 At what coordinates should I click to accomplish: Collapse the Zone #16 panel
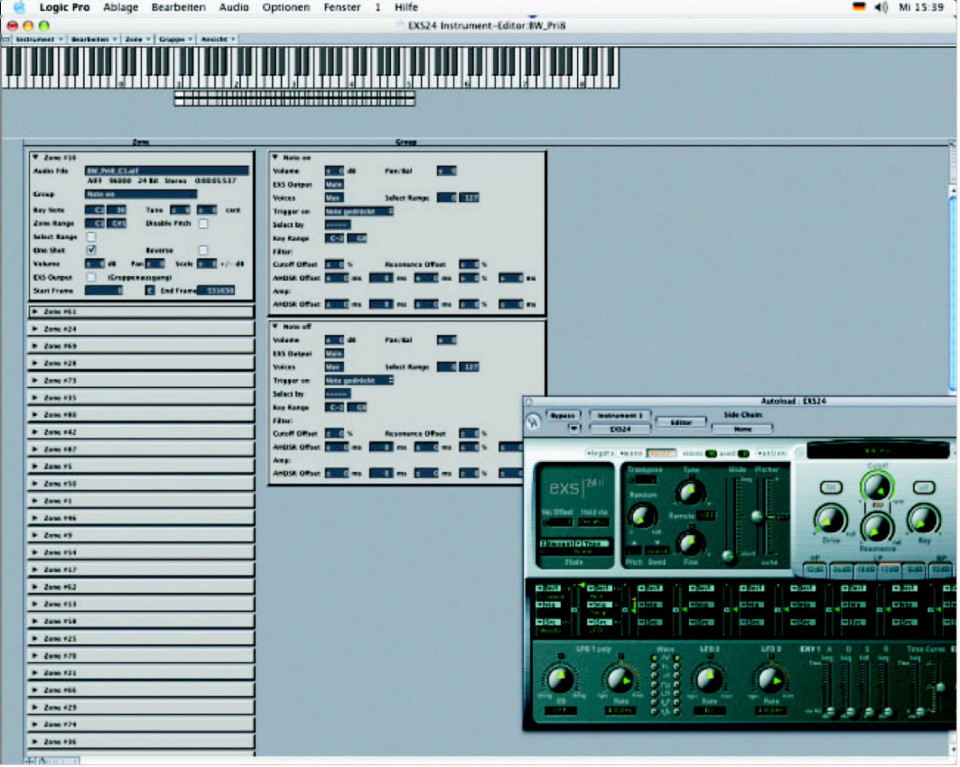pyautogui.click(x=36, y=157)
